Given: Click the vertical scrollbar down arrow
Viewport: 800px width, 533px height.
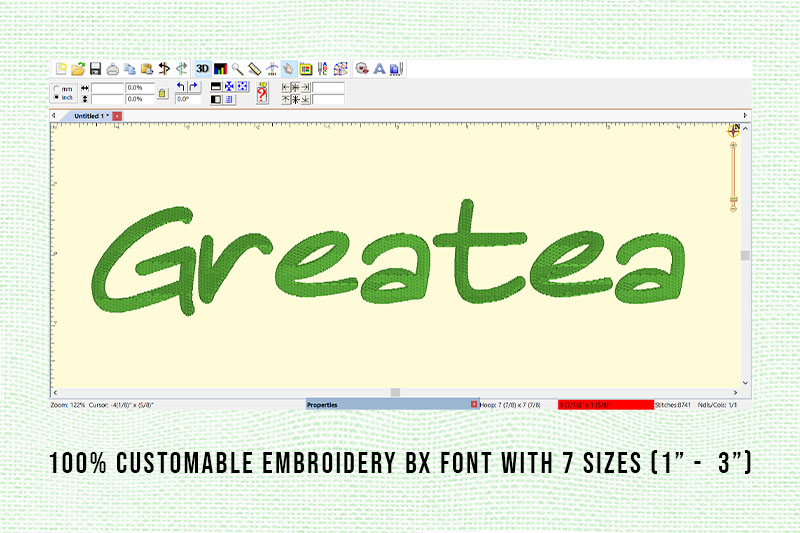Looking at the screenshot, I should (x=745, y=383).
